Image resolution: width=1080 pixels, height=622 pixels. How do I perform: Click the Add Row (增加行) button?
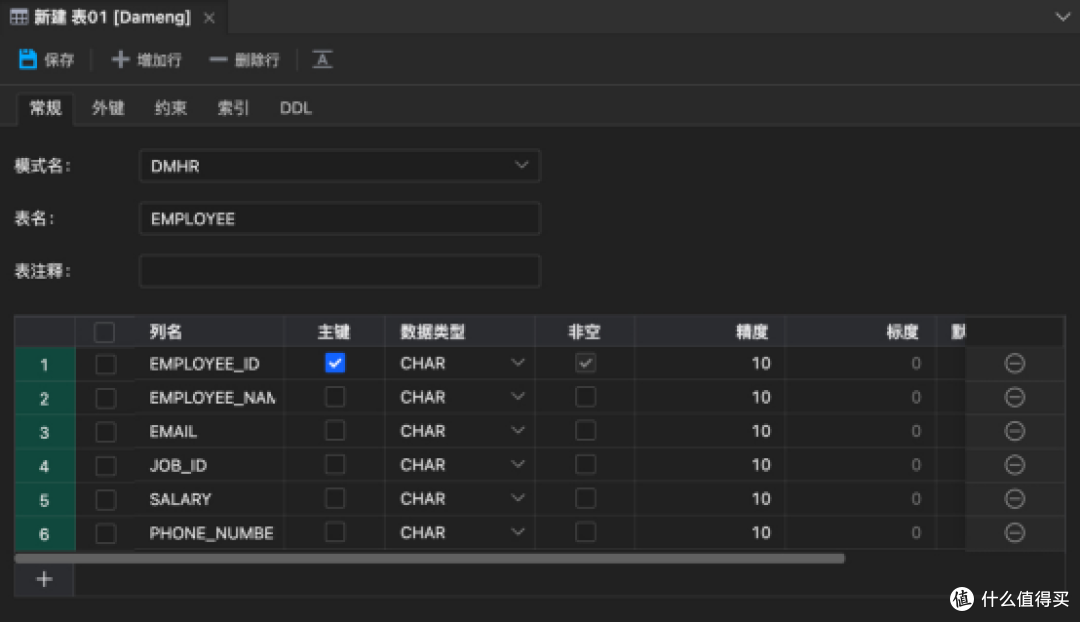click(x=146, y=60)
